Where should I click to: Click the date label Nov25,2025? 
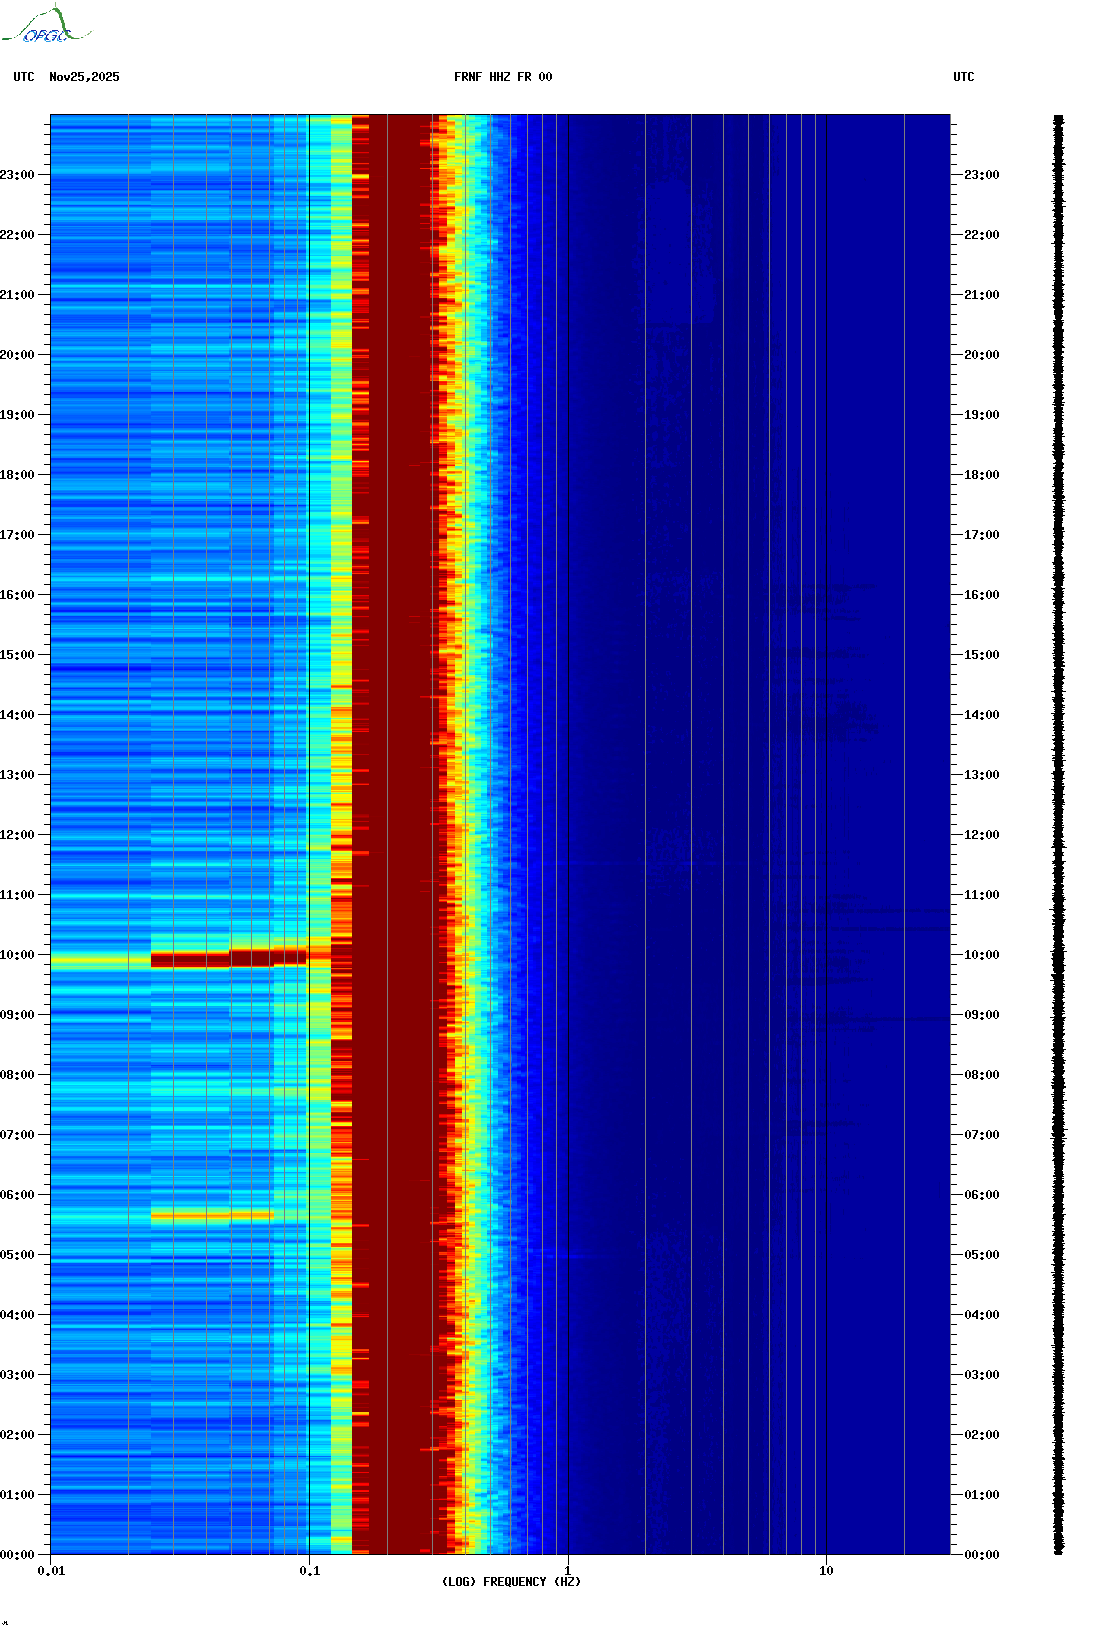(84, 77)
